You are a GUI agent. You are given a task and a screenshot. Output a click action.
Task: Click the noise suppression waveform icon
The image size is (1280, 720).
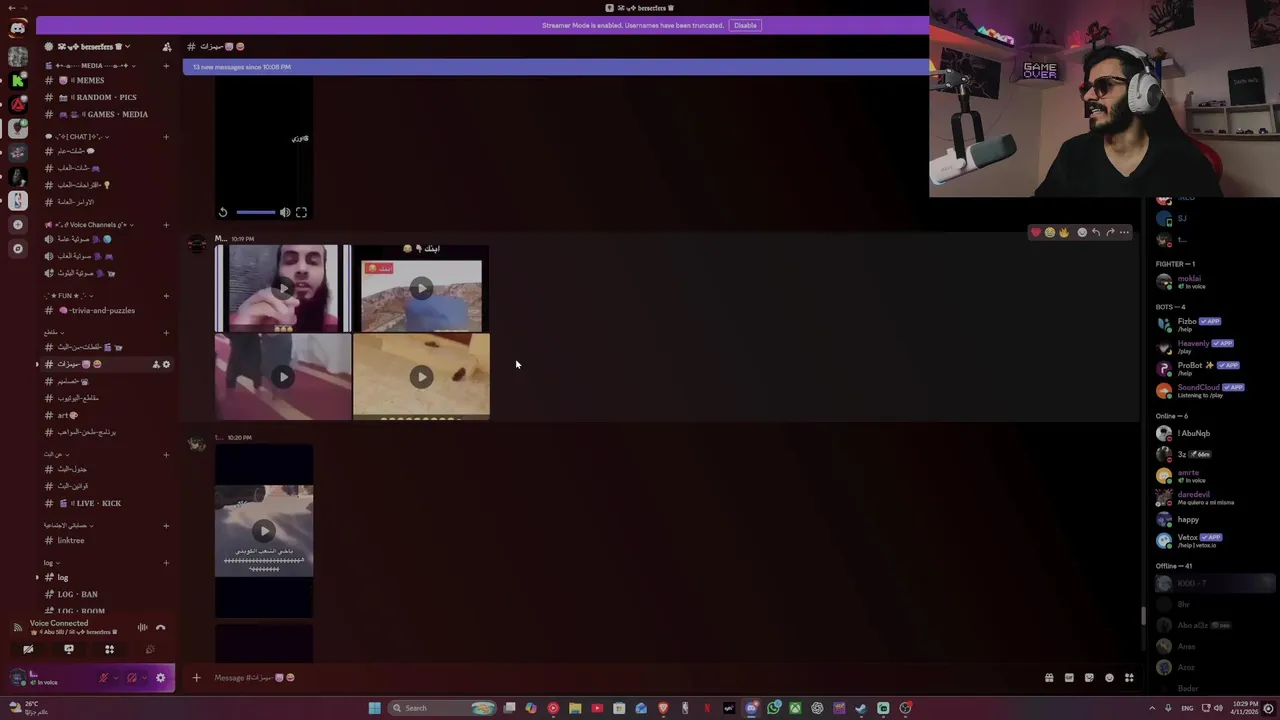pos(142,627)
